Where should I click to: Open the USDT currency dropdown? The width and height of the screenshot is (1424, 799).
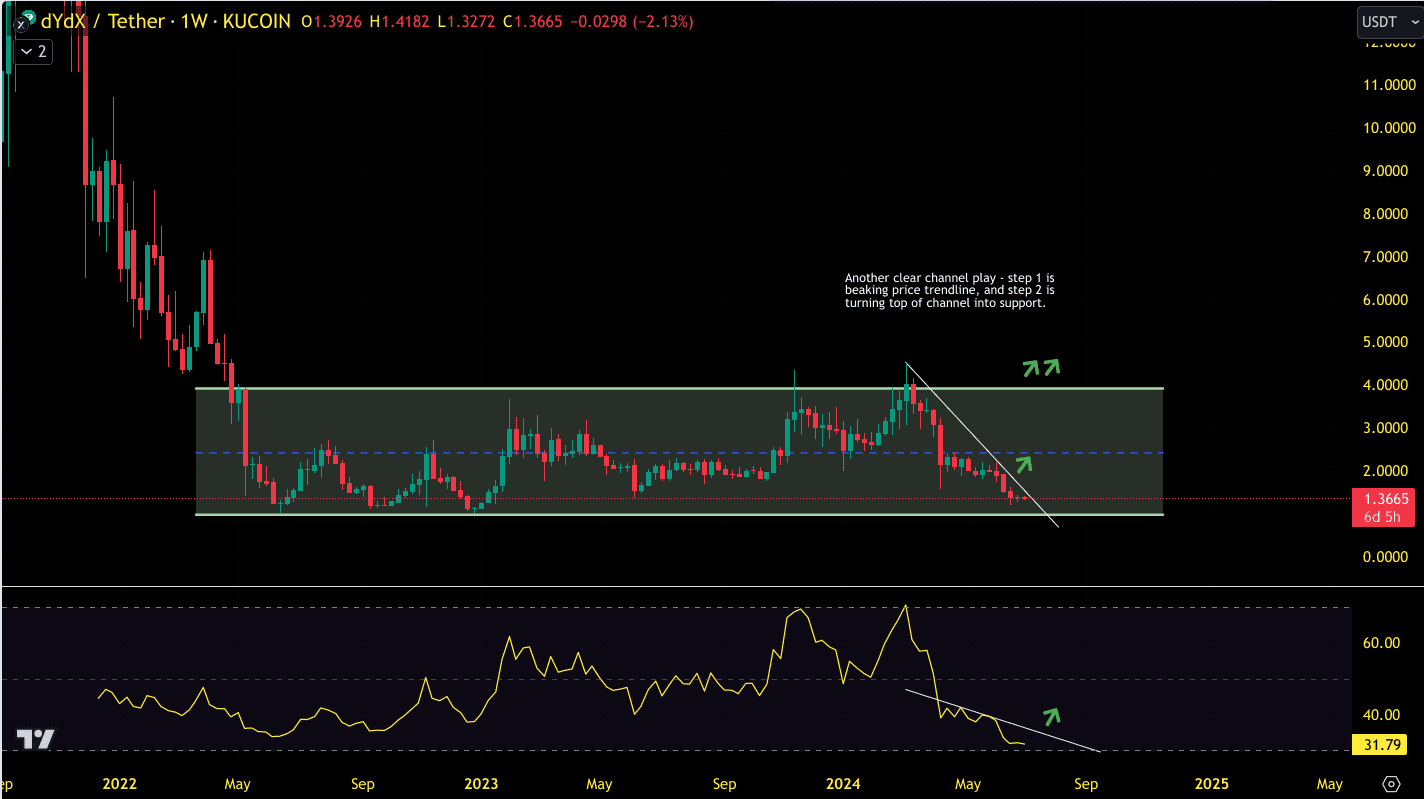(1388, 21)
